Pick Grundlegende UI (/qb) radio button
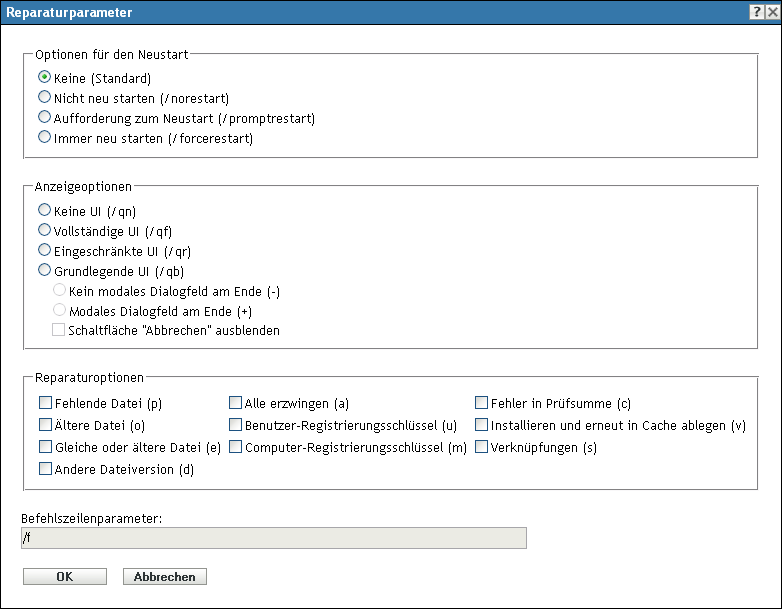This screenshot has width=782, height=609. point(44,270)
